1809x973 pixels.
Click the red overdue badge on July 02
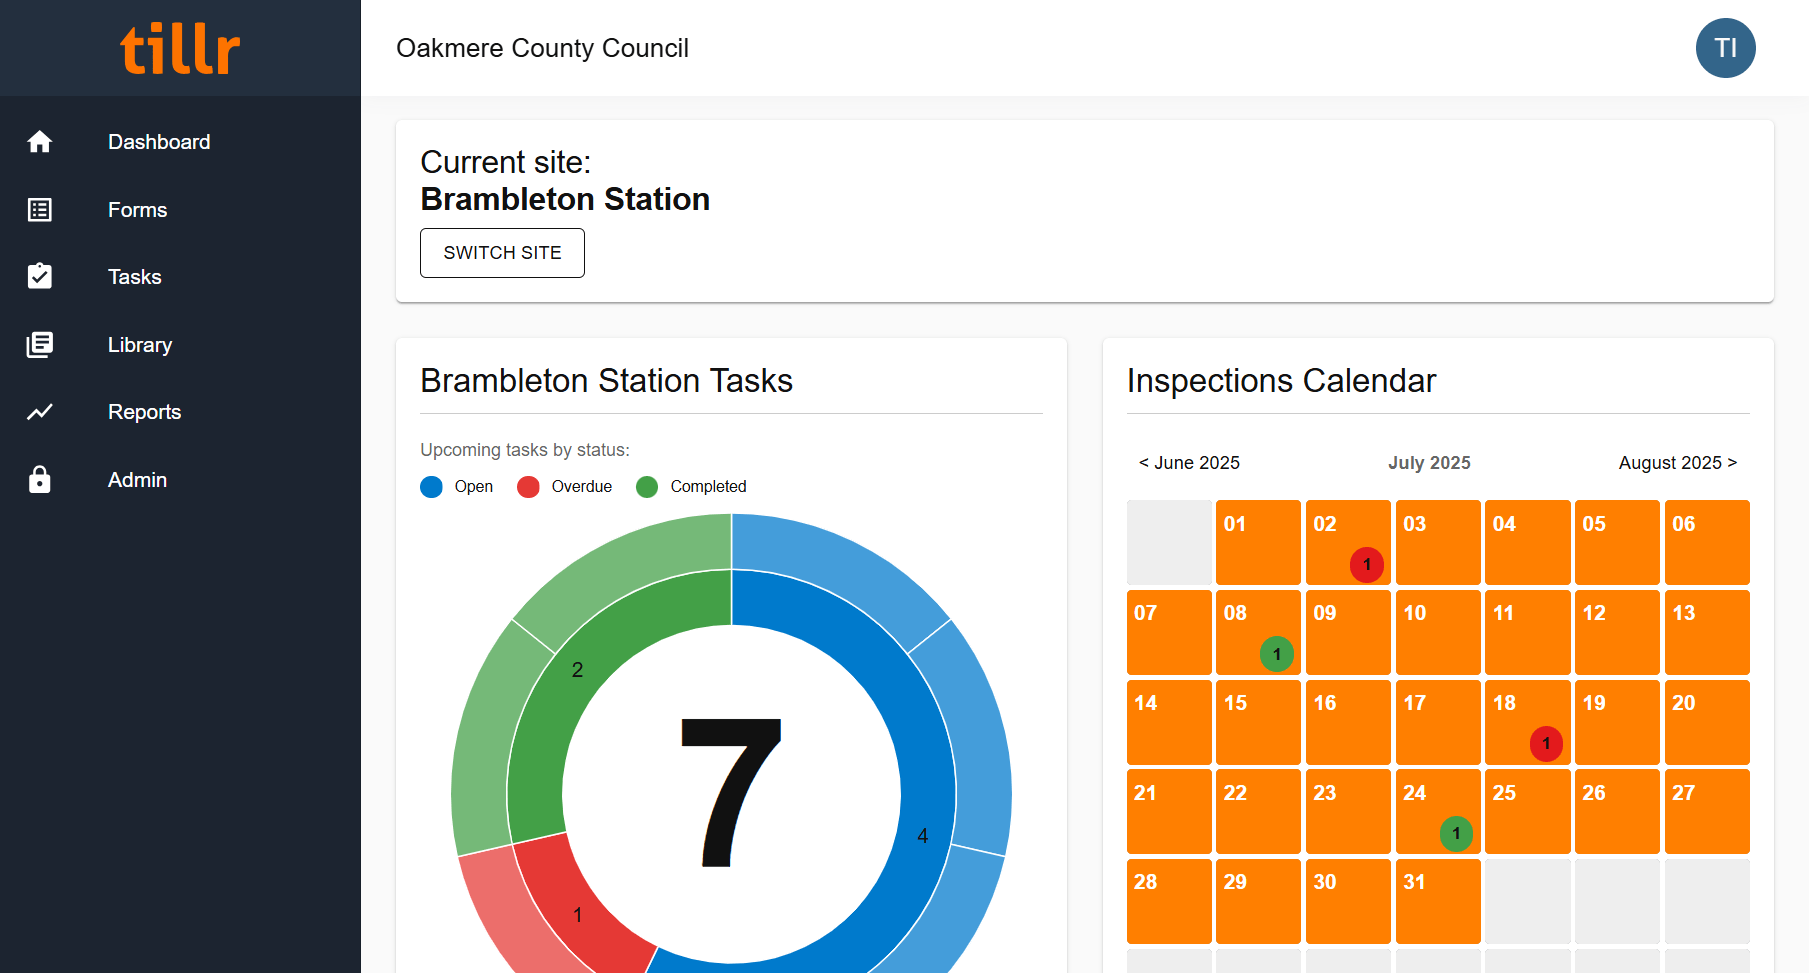(1366, 565)
